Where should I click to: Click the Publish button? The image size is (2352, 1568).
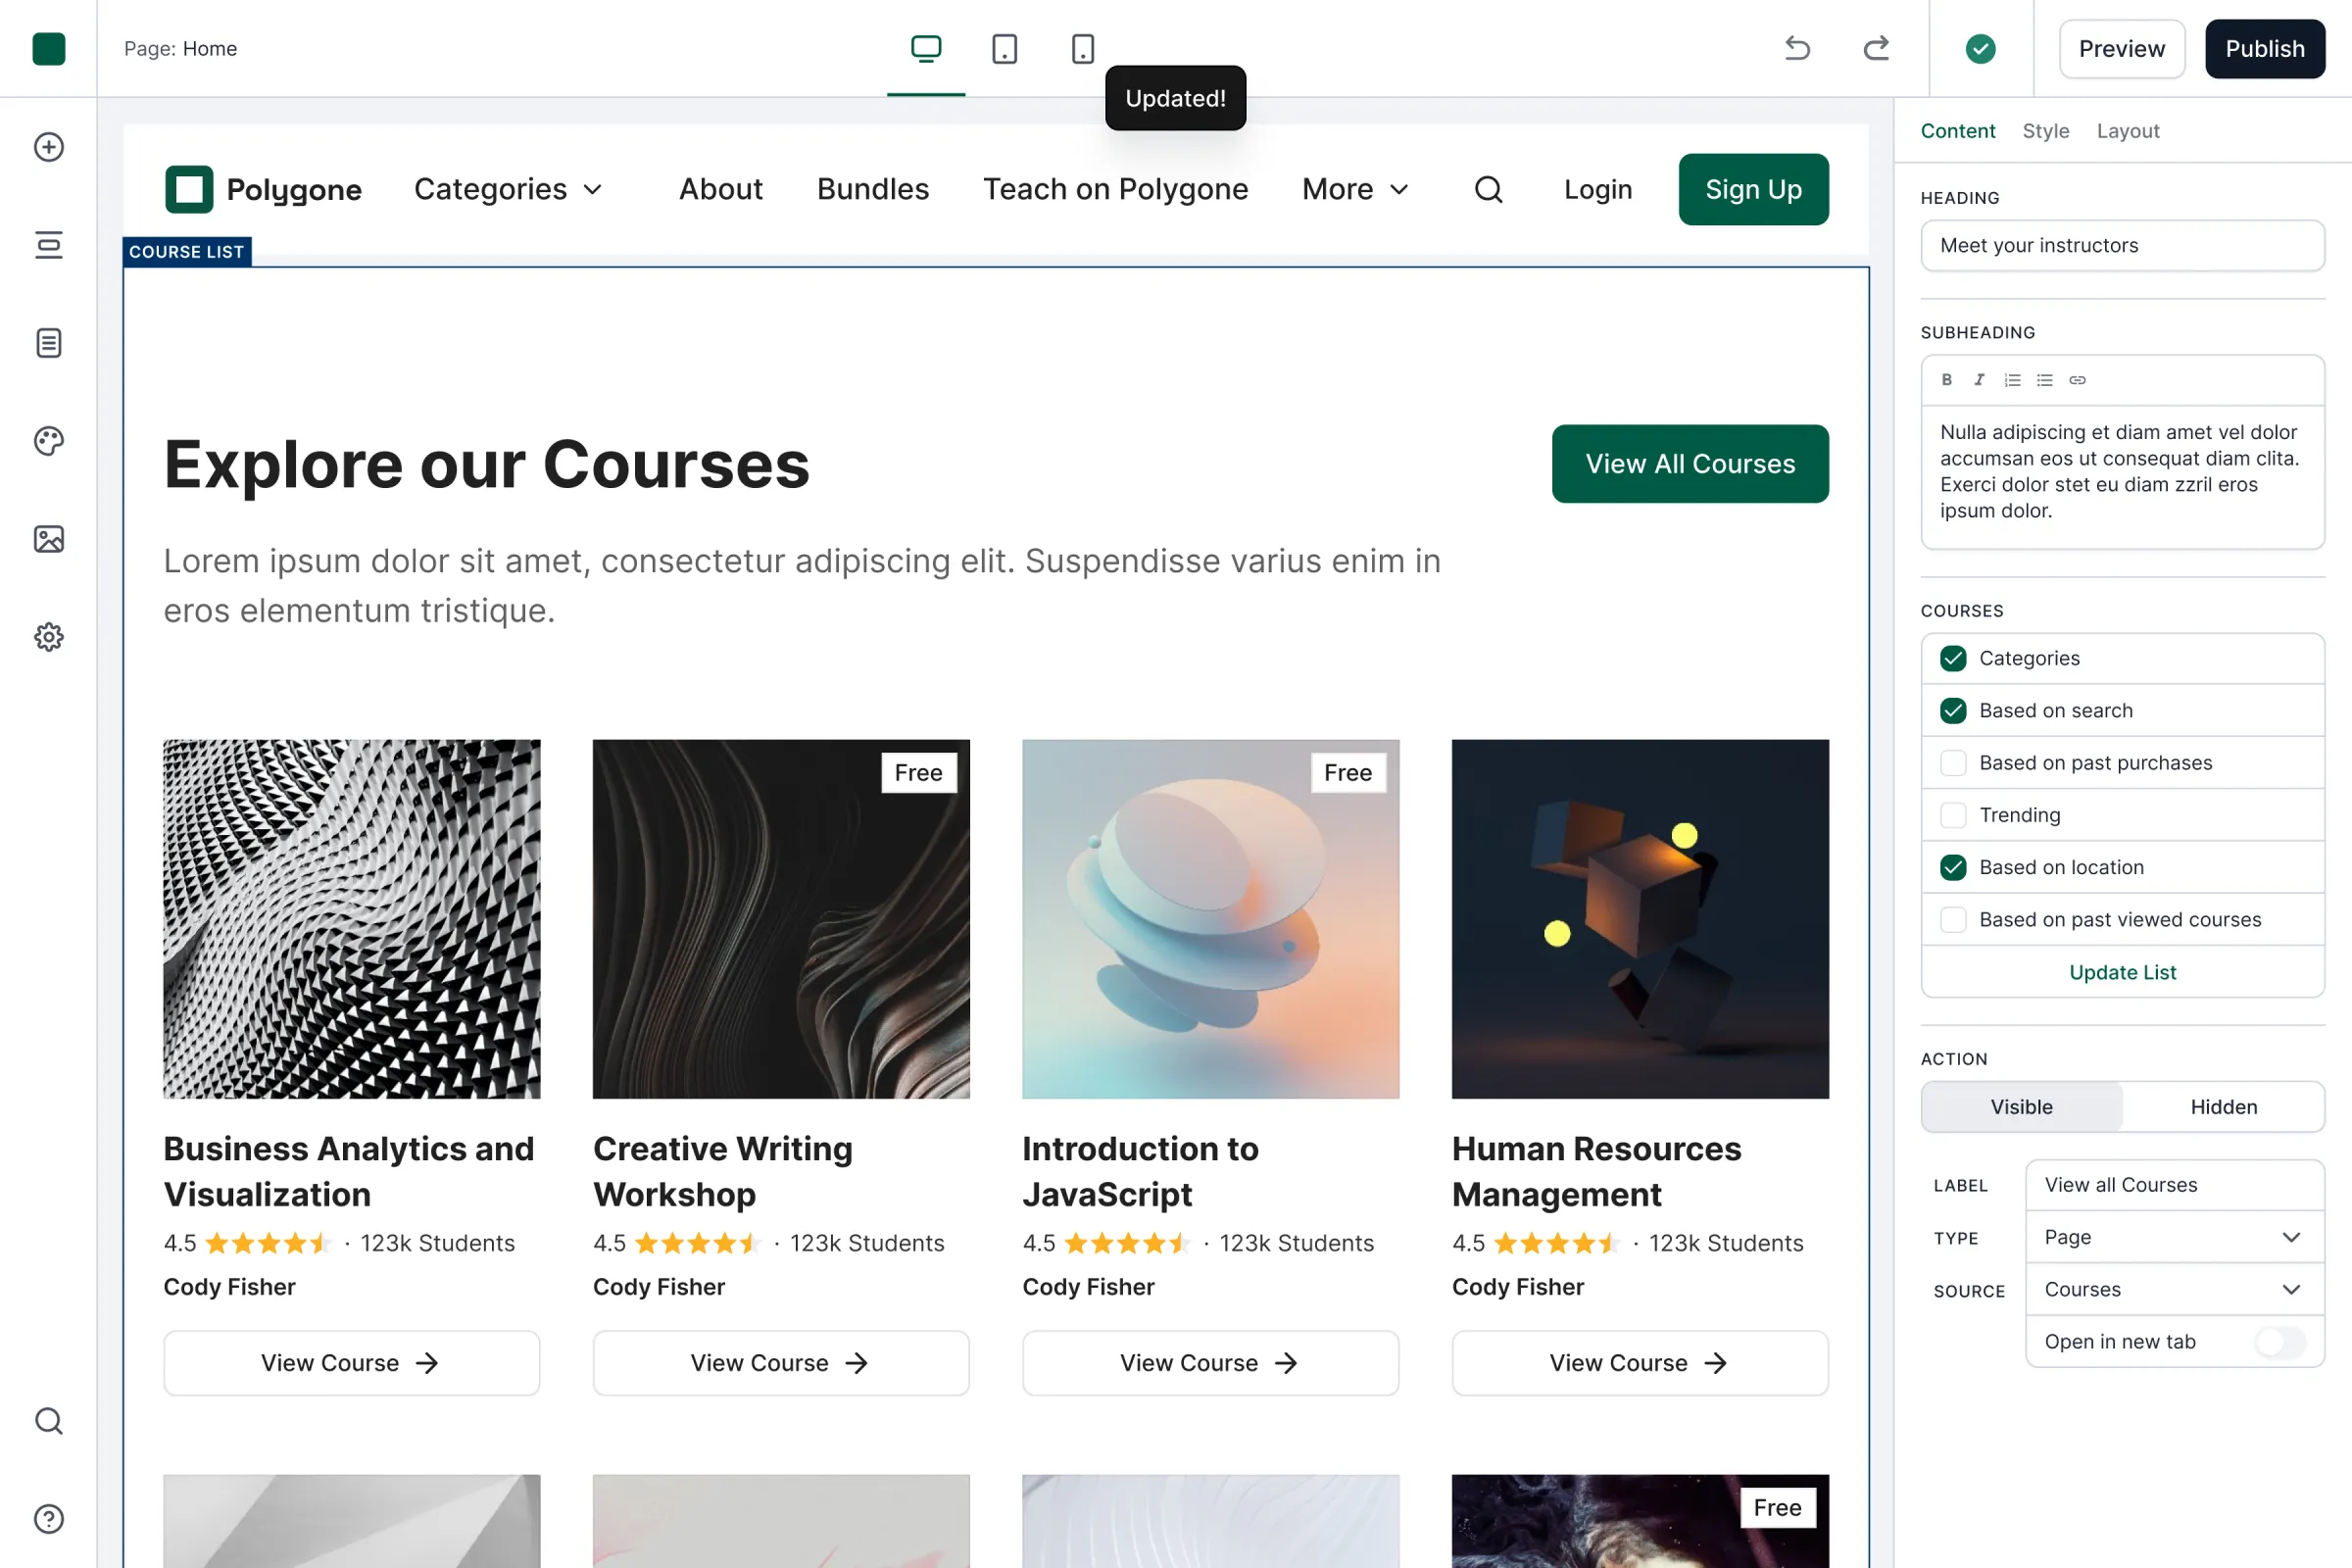(x=2264, y=48)
